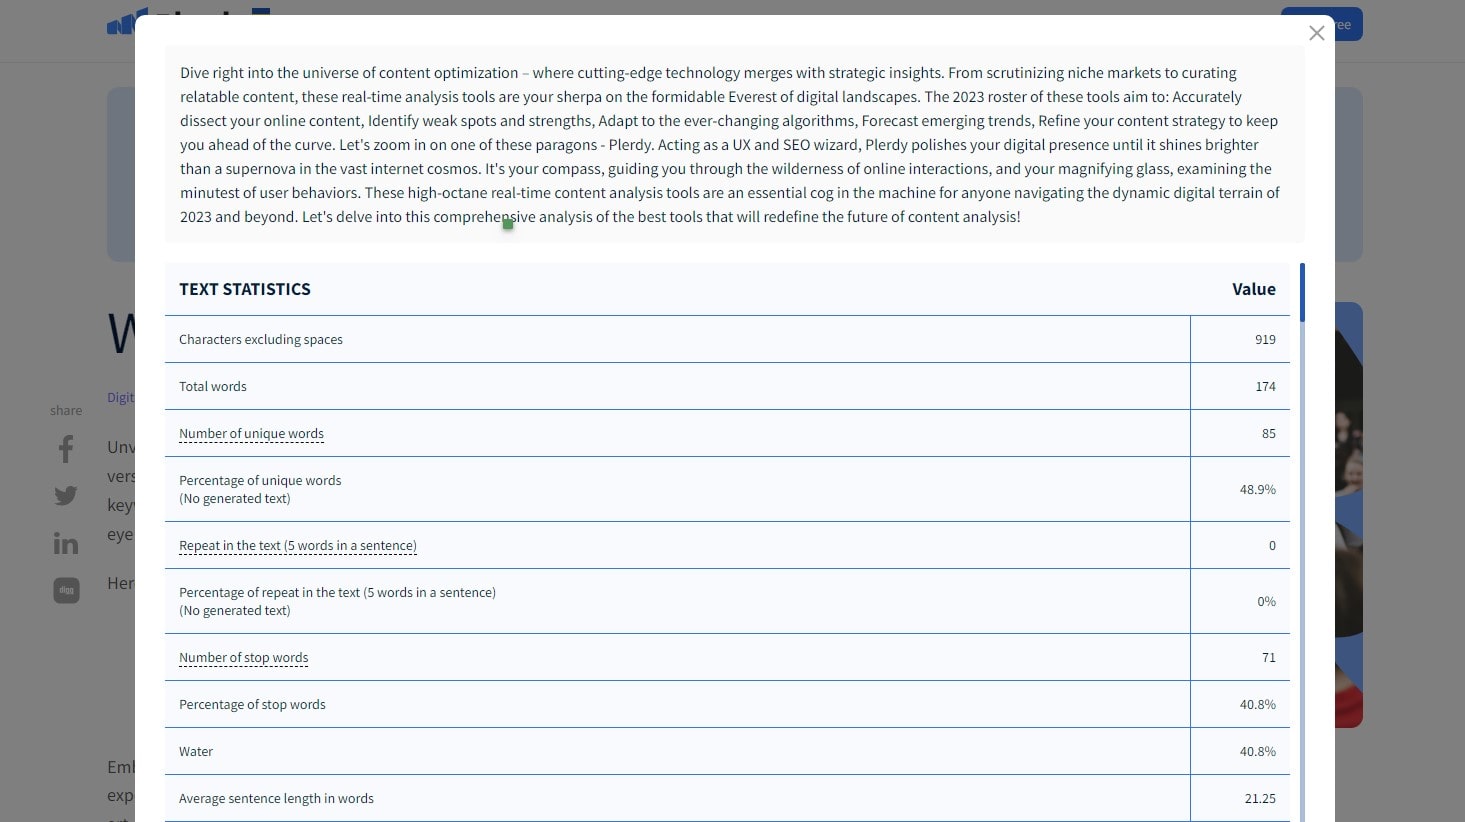Click the green position marker in the text
The width and height of the screenshot is (1465, 822).
[508, 225]
